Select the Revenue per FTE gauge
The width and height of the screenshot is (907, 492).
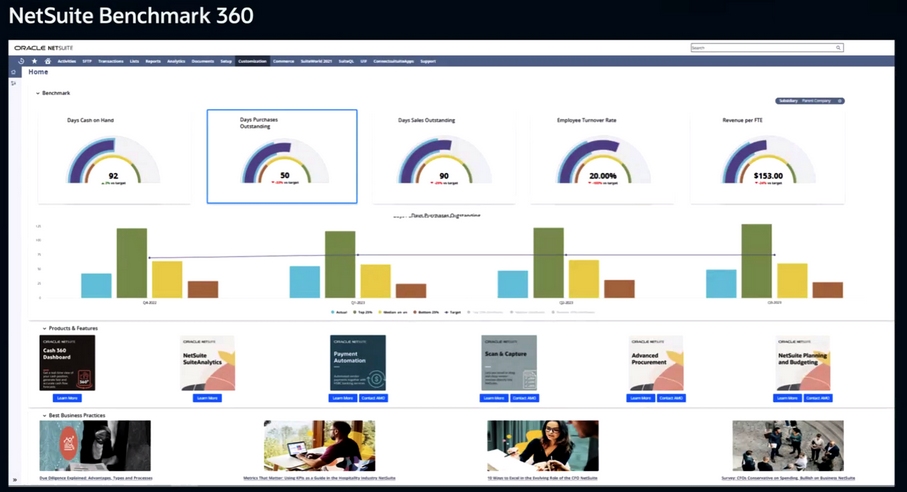click(x=768, y=157)
